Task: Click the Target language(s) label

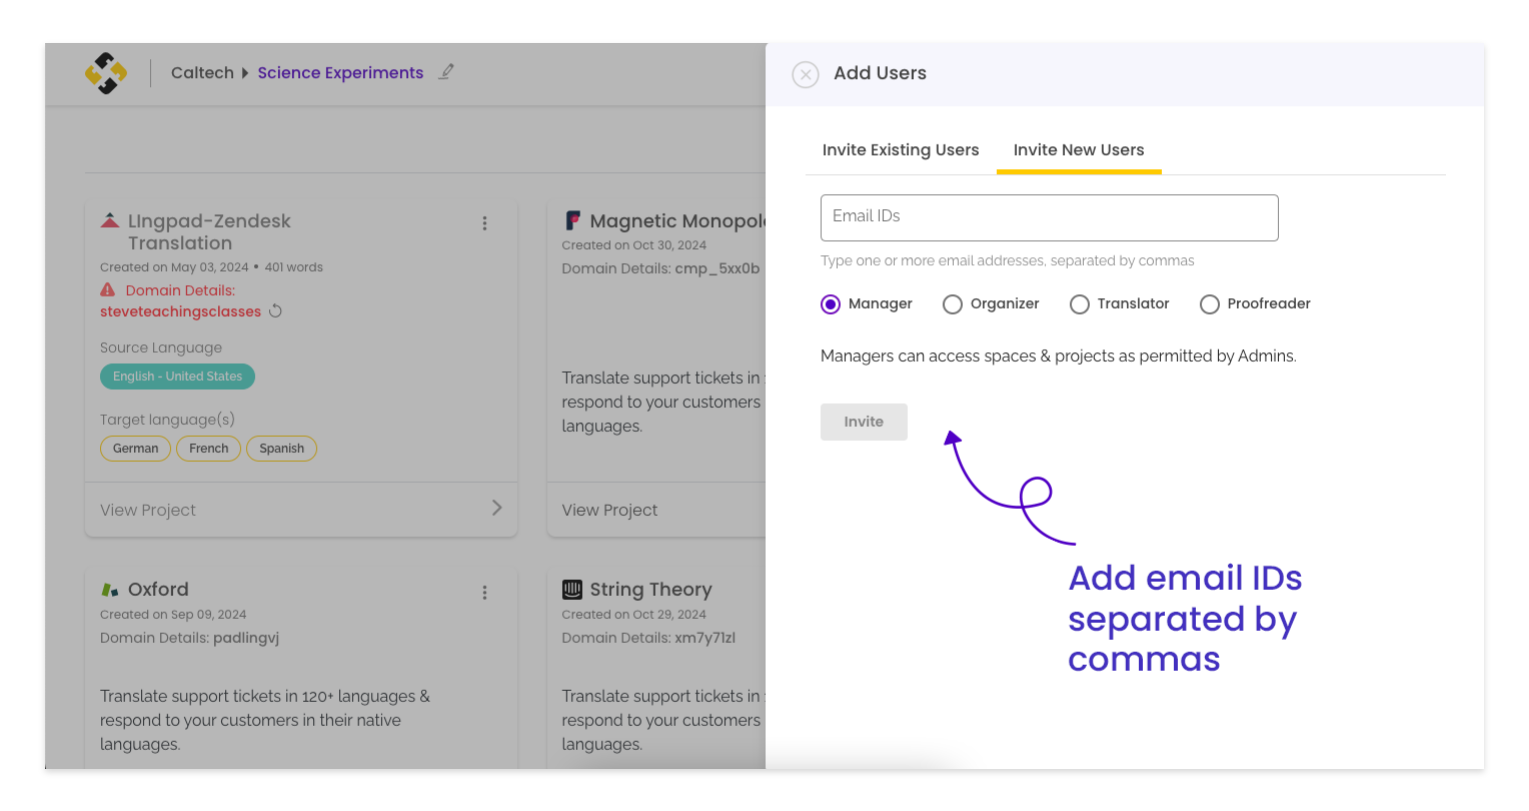Action: pos(167,420)
